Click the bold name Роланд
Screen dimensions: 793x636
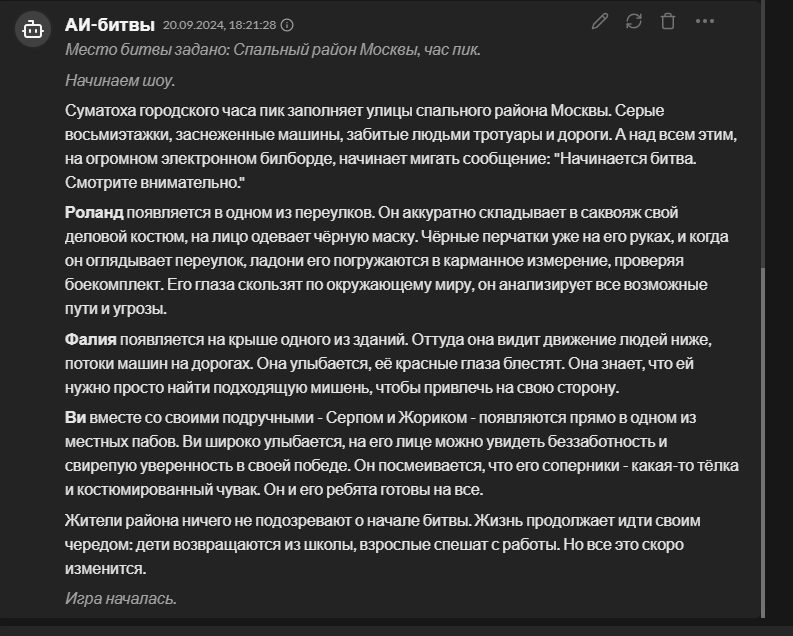tap(94, 213)
